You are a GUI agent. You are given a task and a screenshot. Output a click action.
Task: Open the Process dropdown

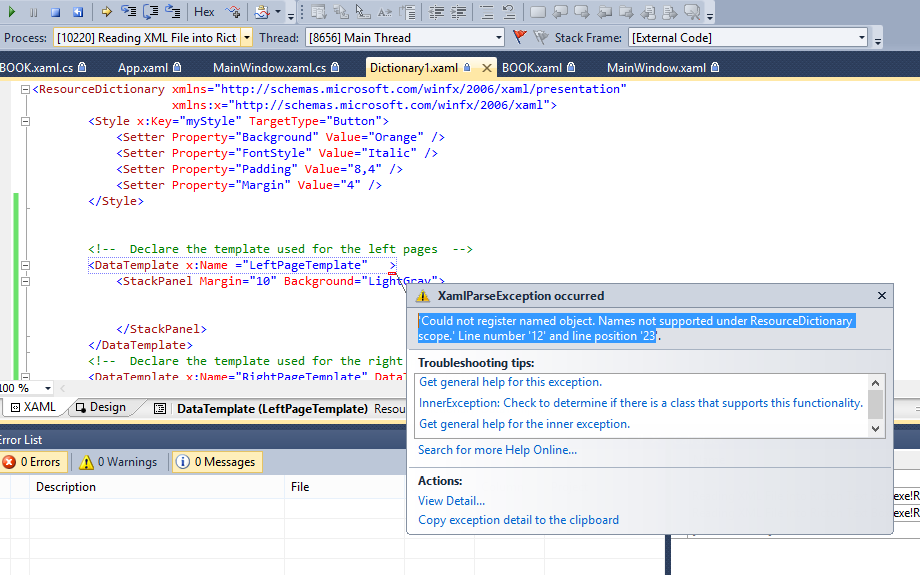tap(246, 38)
